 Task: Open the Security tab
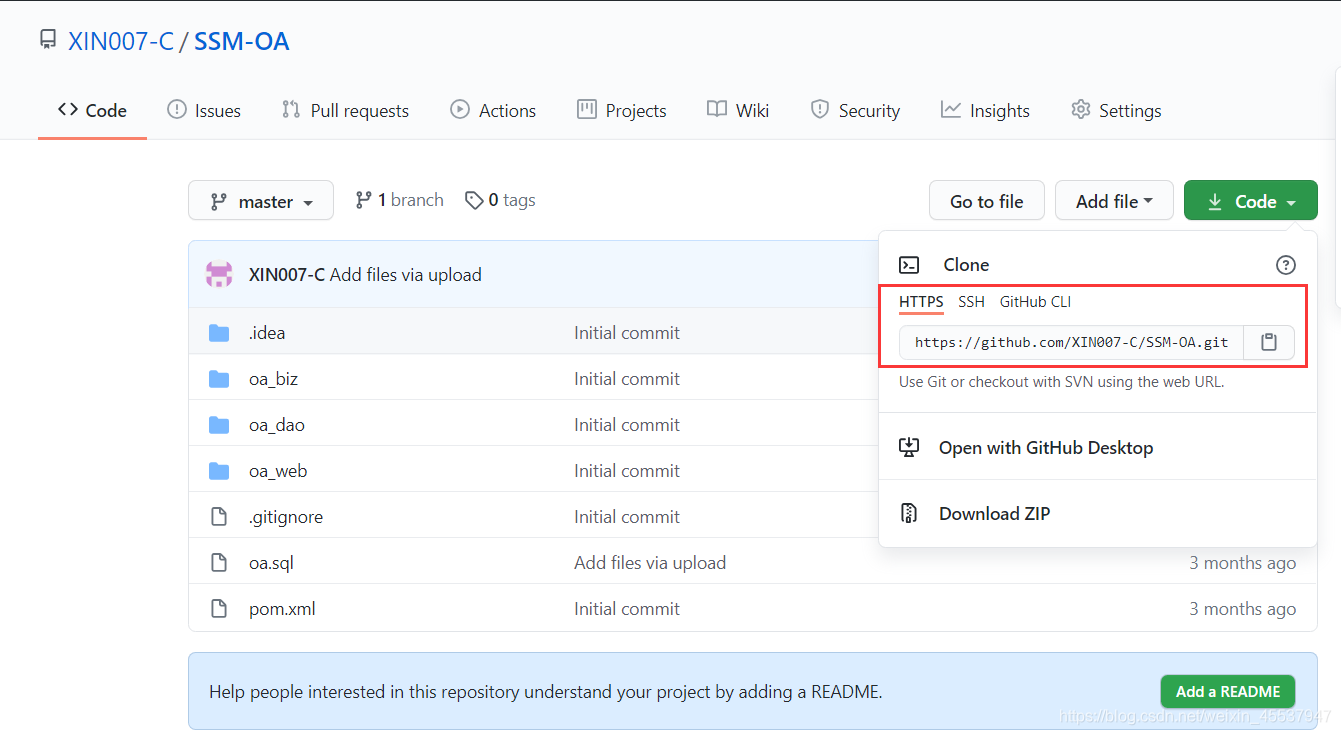pos(855,110)
